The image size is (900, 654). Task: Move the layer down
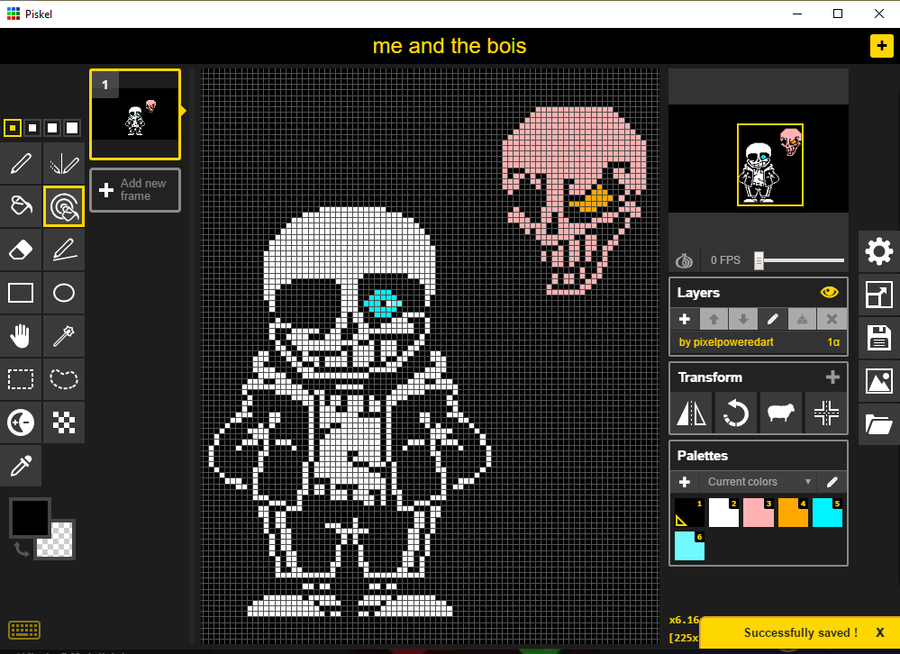pos(743,319)
